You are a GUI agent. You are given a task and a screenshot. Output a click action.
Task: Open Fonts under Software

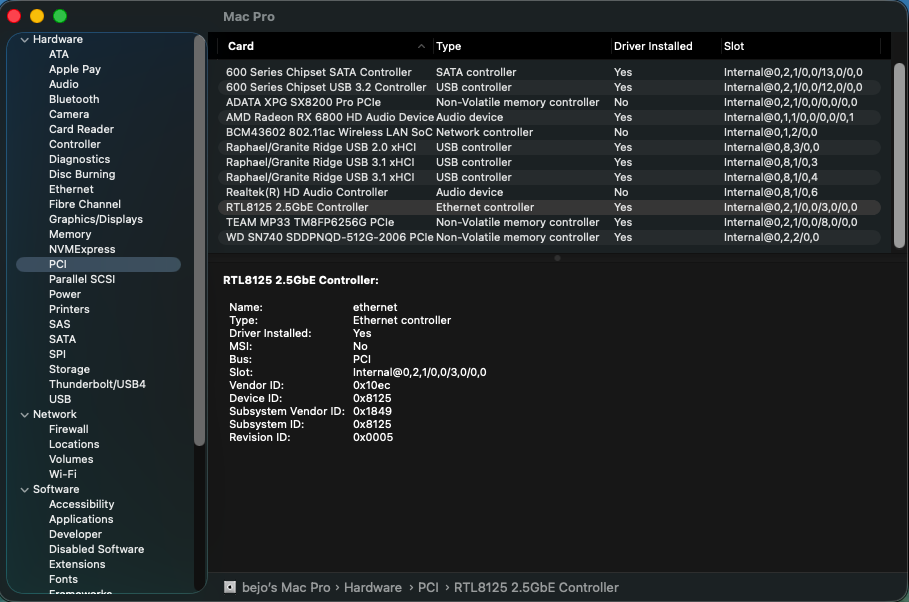pyautogui.click(x=63, y=579)
